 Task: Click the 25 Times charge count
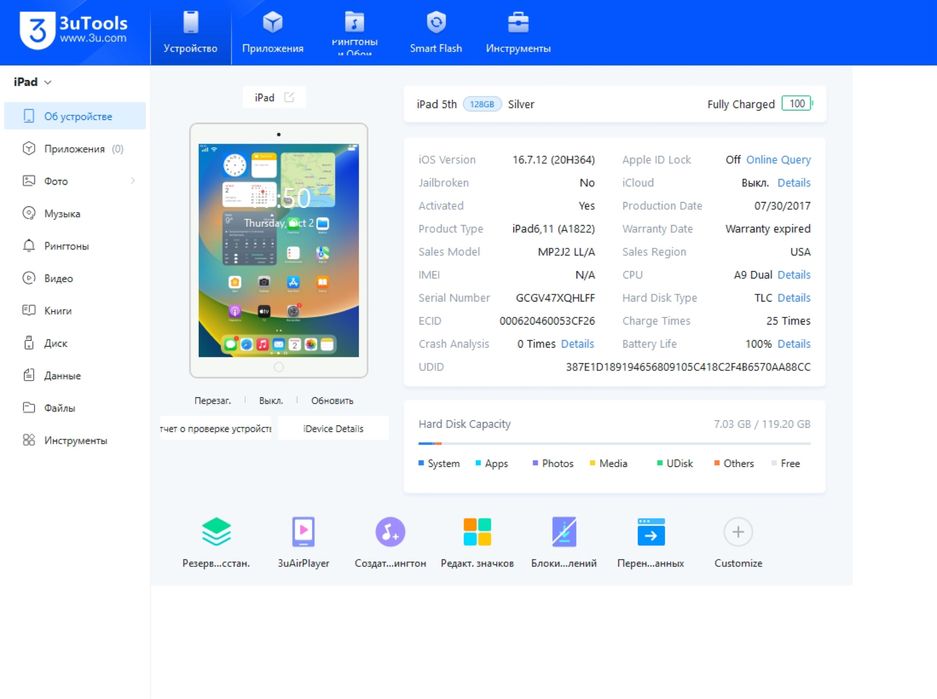point(788,321)
